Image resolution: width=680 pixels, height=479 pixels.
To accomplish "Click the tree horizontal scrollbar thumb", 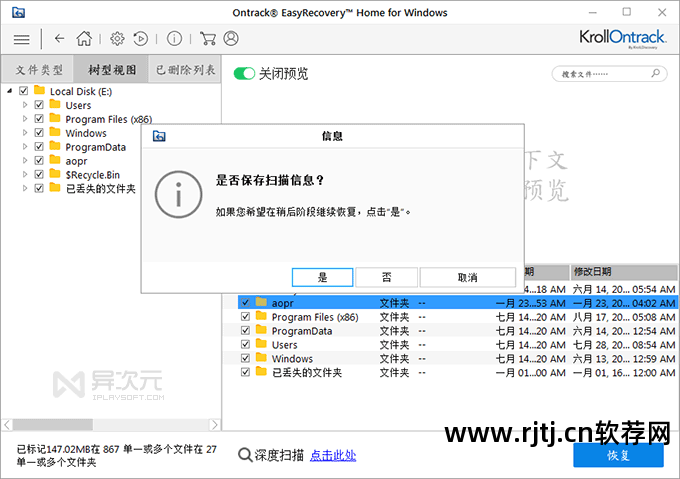I will [x=52, y=424].
